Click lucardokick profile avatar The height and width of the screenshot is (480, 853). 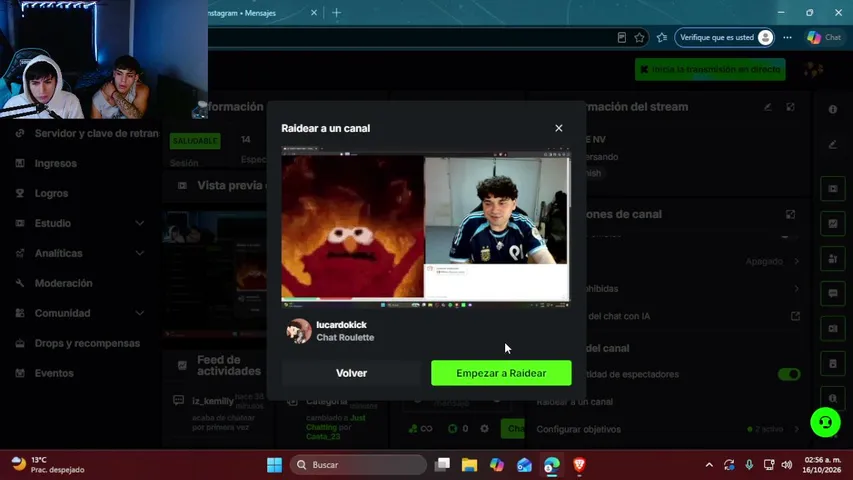(x=299, y=331)
